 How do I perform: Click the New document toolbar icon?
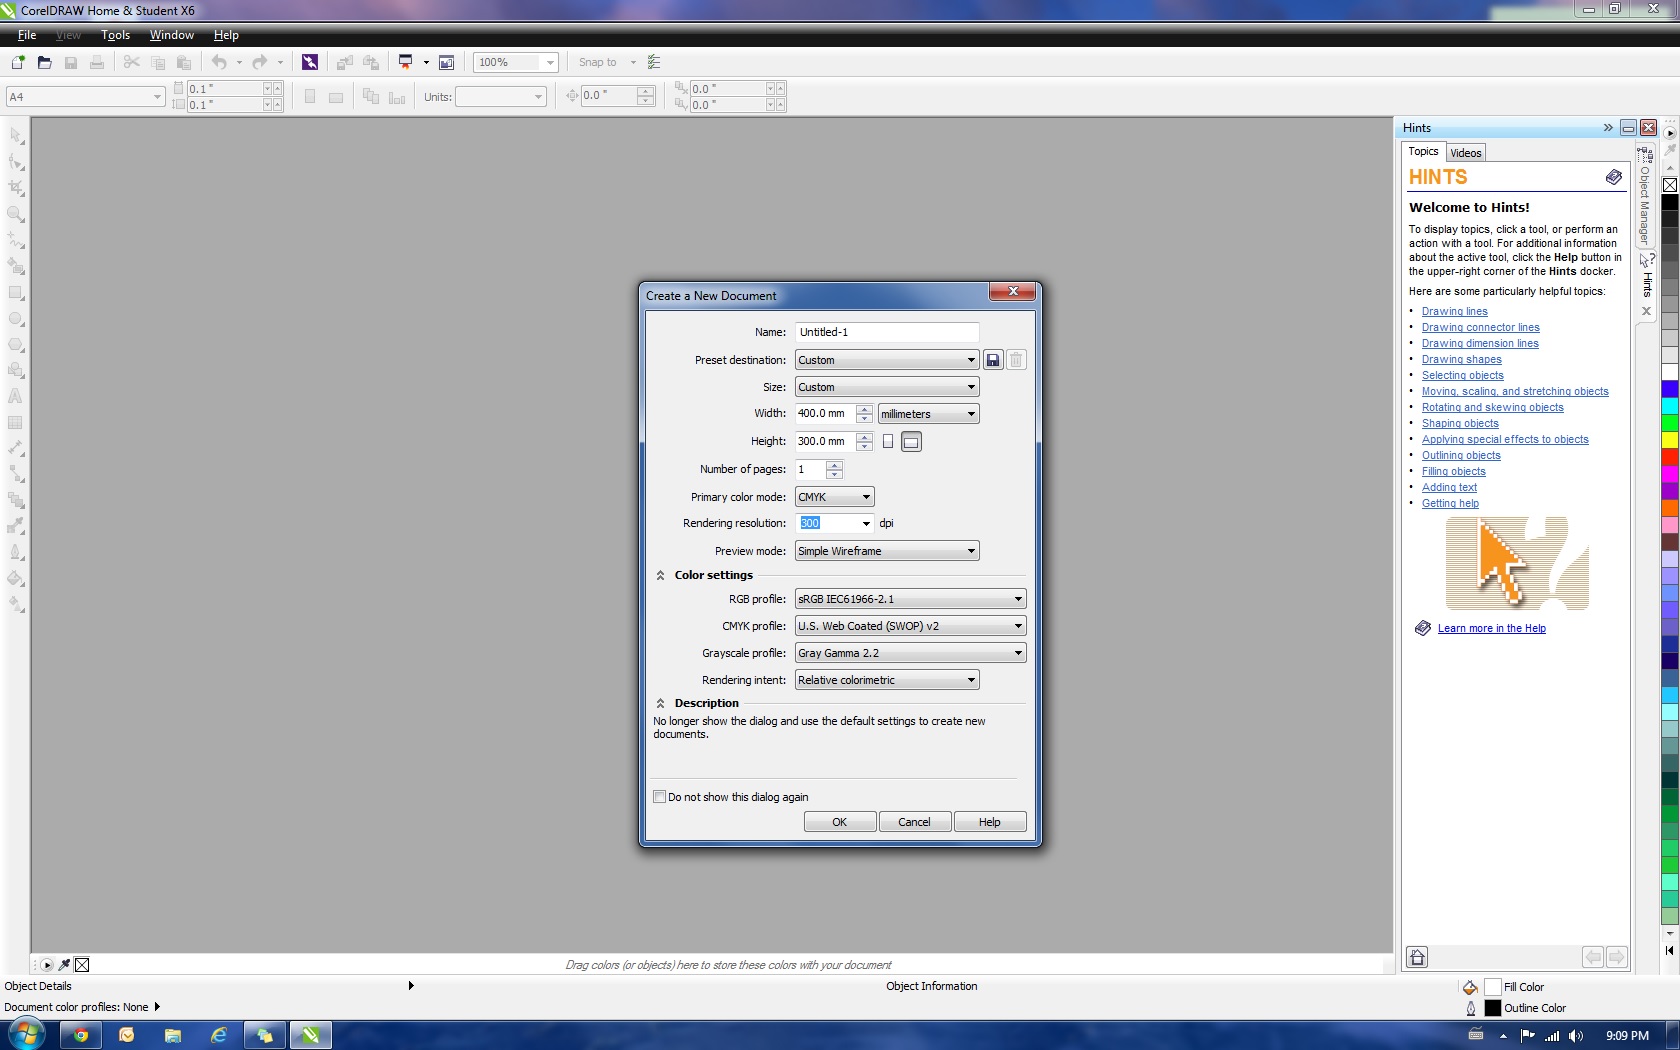pos(18,62)
